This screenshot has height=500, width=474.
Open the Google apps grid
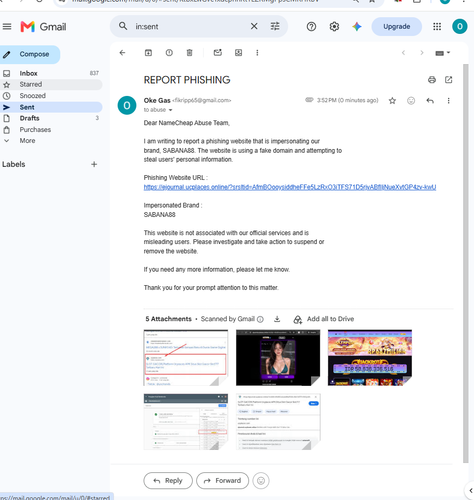coord(437,27)
